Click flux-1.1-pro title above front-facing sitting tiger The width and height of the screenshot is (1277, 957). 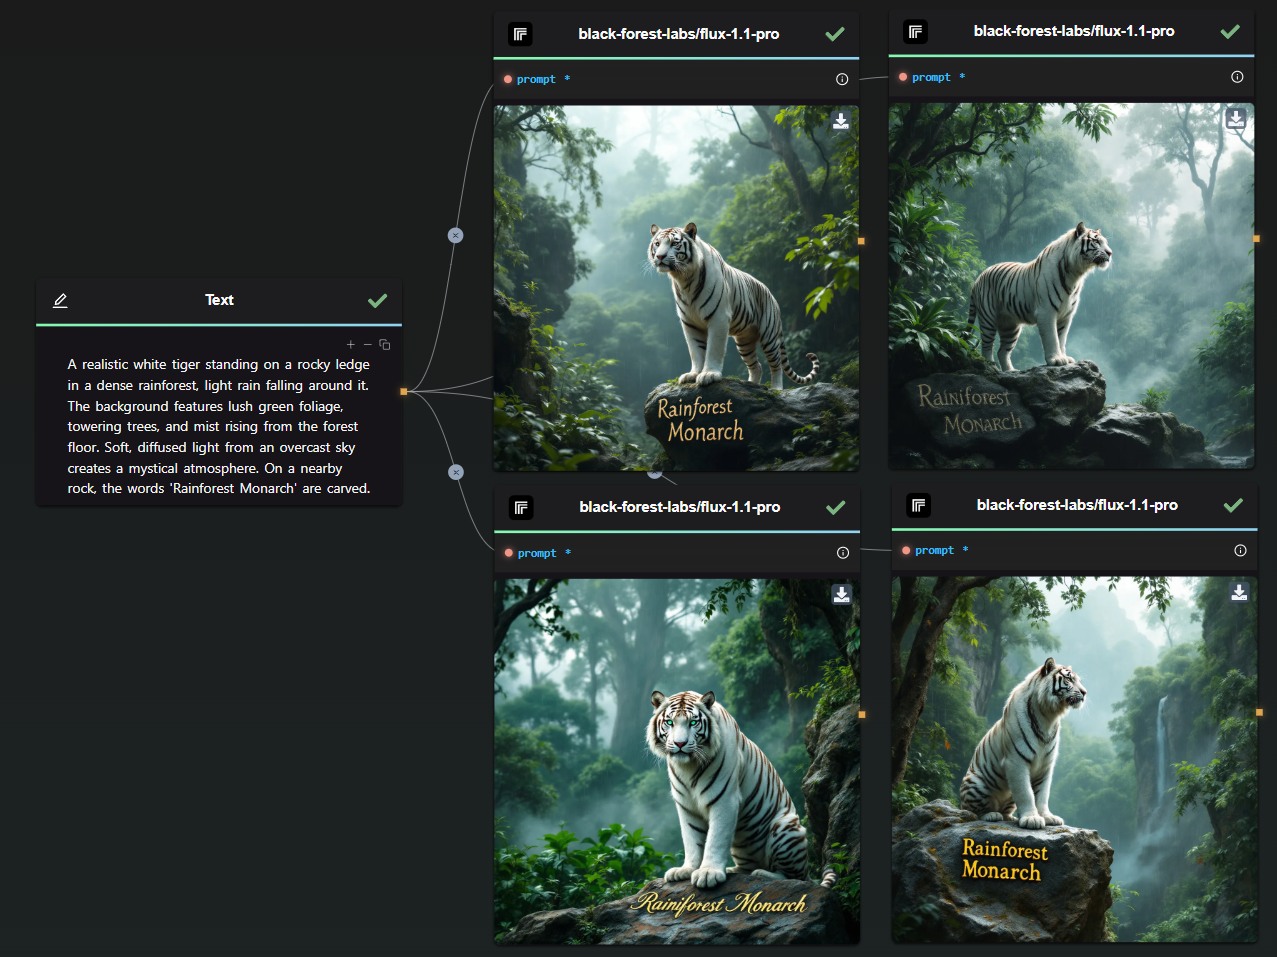680,507
